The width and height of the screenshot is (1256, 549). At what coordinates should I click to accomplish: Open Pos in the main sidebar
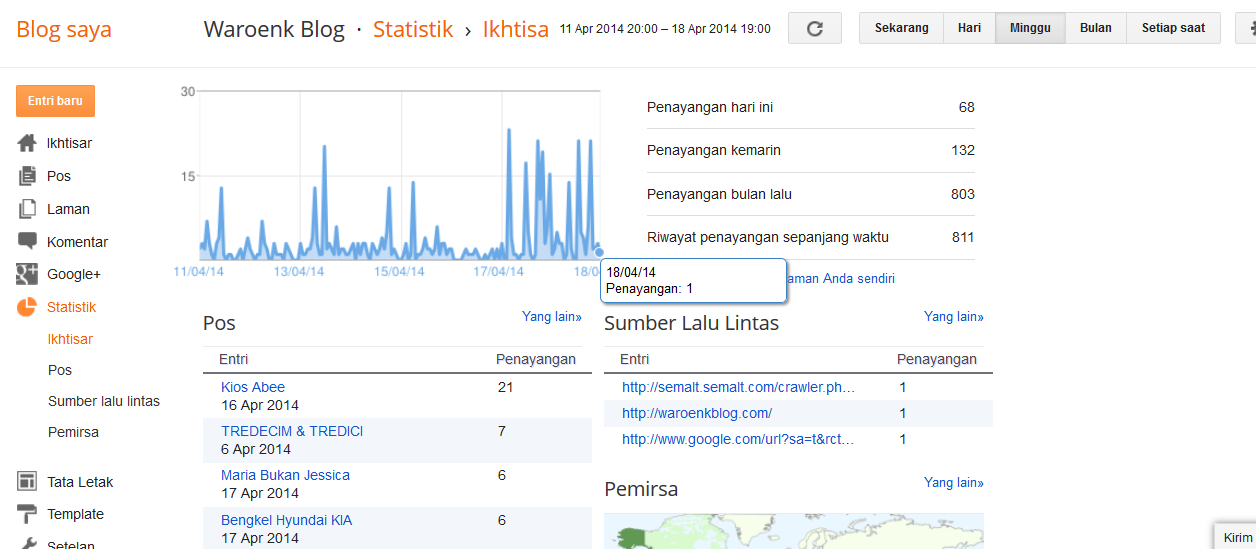[59, 176]
